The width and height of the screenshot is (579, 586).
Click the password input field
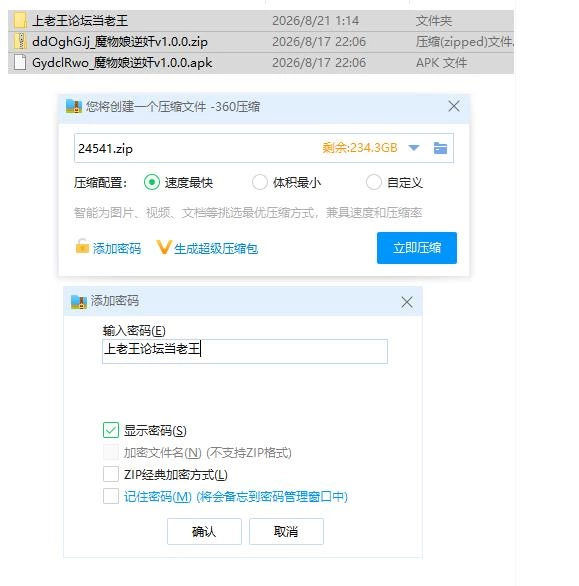(245, 351)
